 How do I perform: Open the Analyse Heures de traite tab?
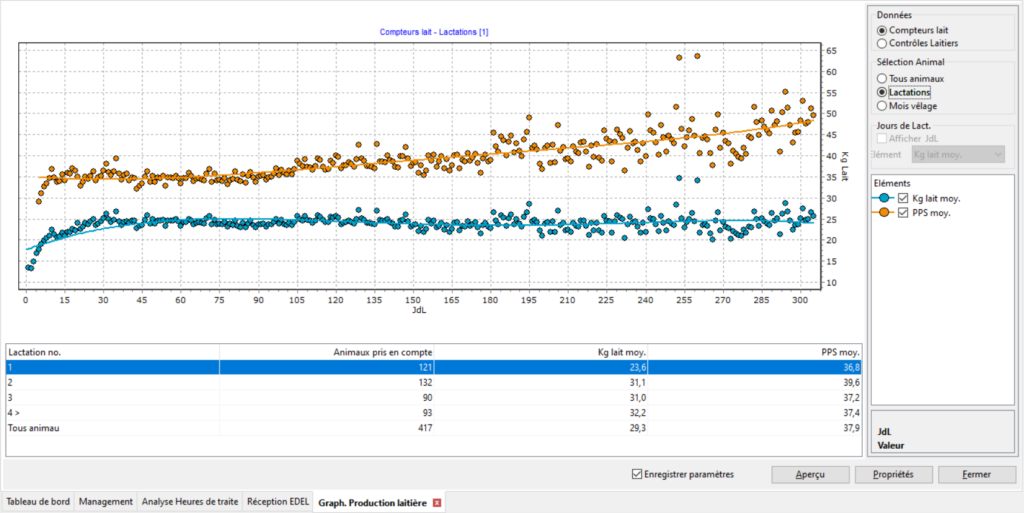190,502
